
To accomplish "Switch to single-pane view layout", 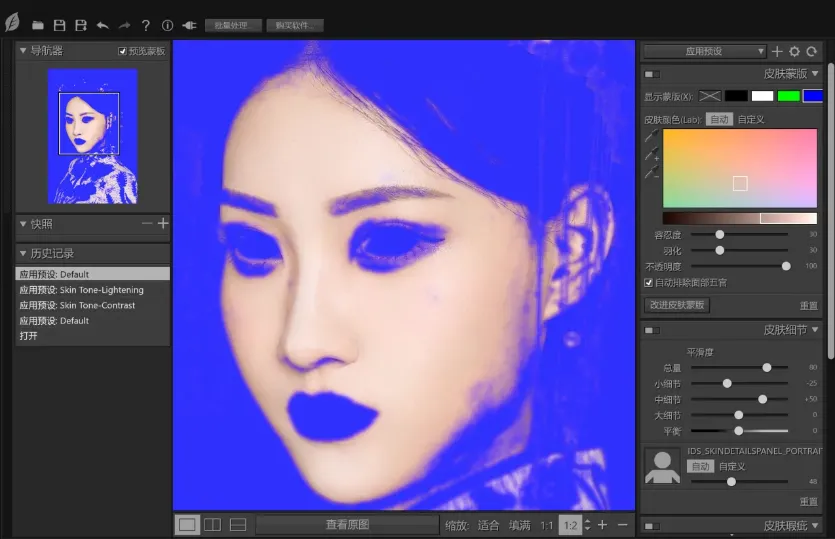I will pos(187,525).
